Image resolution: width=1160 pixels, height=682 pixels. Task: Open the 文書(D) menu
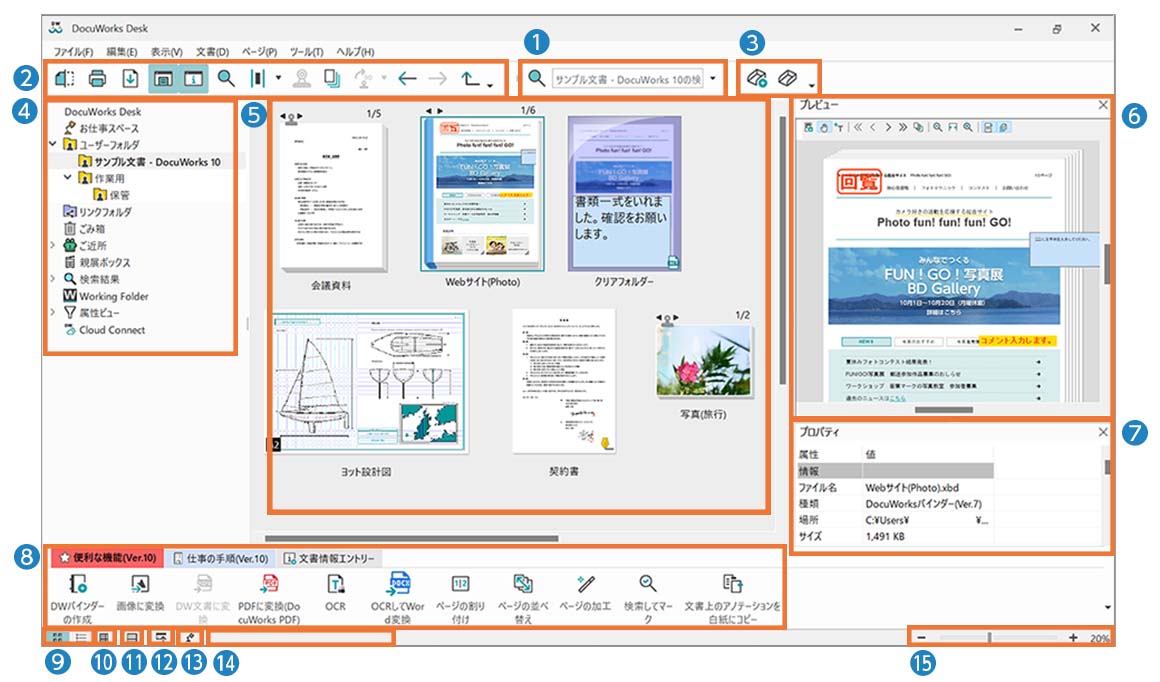coord(212,52)
